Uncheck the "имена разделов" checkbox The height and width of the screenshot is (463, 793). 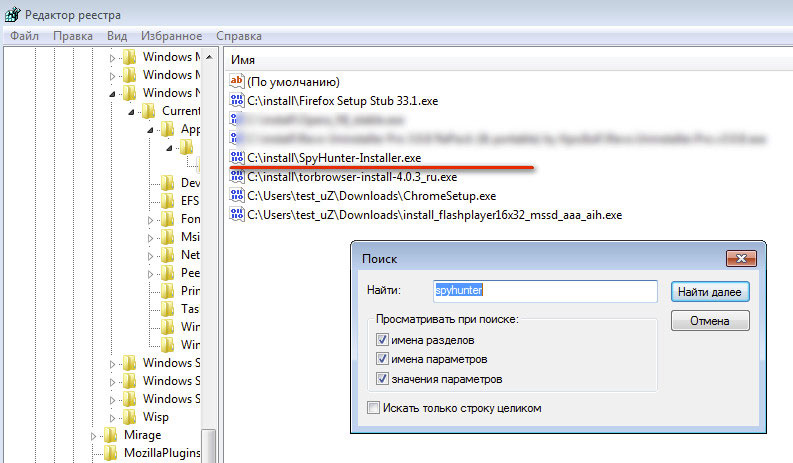tap(382, 341)
